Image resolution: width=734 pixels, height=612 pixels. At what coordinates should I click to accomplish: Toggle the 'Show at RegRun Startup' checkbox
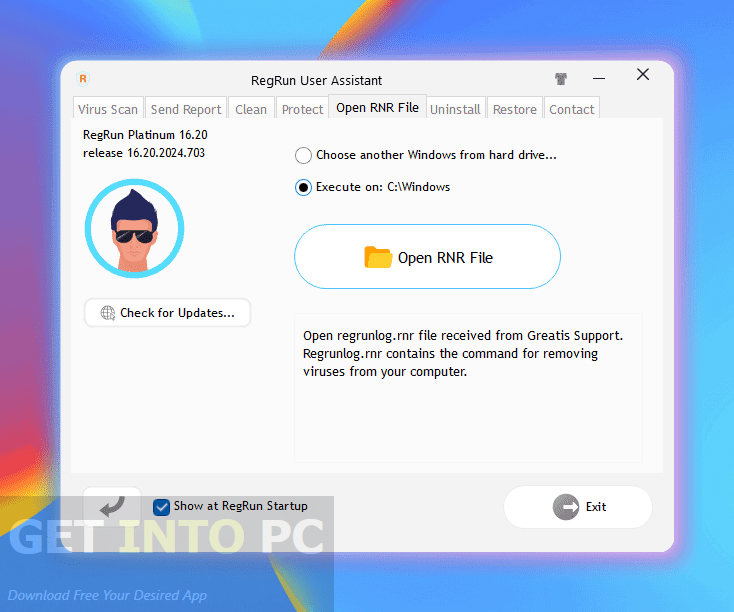162,507
